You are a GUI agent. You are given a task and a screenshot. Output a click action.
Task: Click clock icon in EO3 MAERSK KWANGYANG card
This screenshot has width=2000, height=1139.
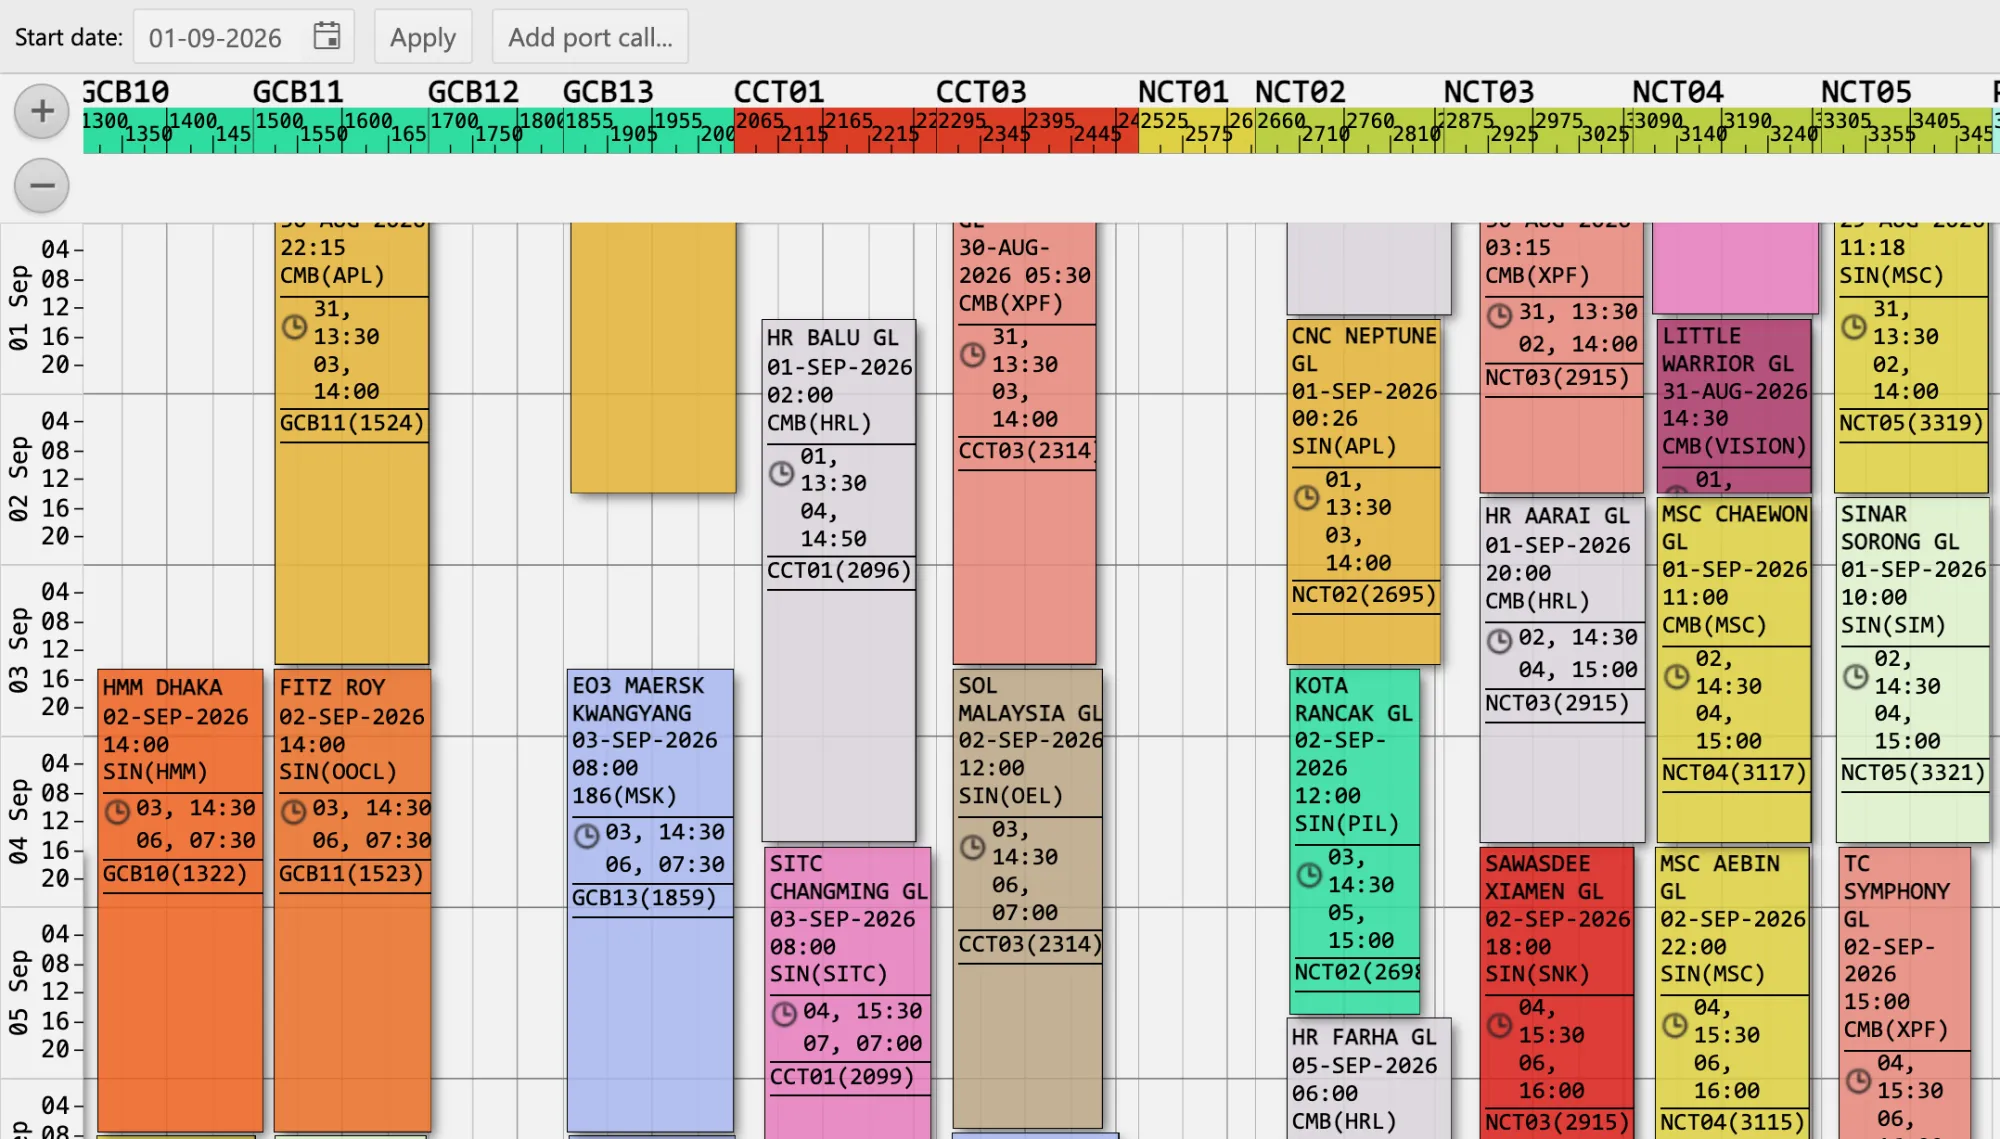click(x=587, y=834)
